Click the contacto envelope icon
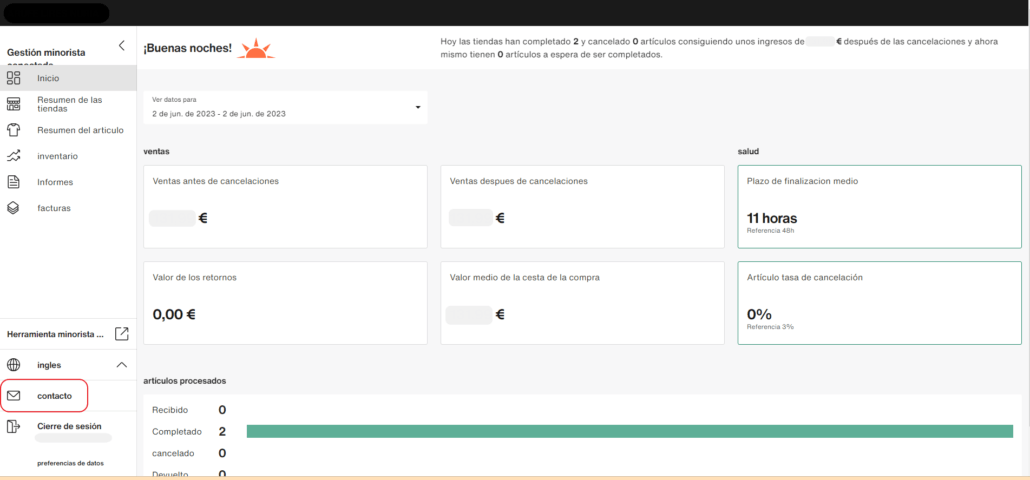The width and height of the screenshot is (1030, 480). tap(14, 396)
